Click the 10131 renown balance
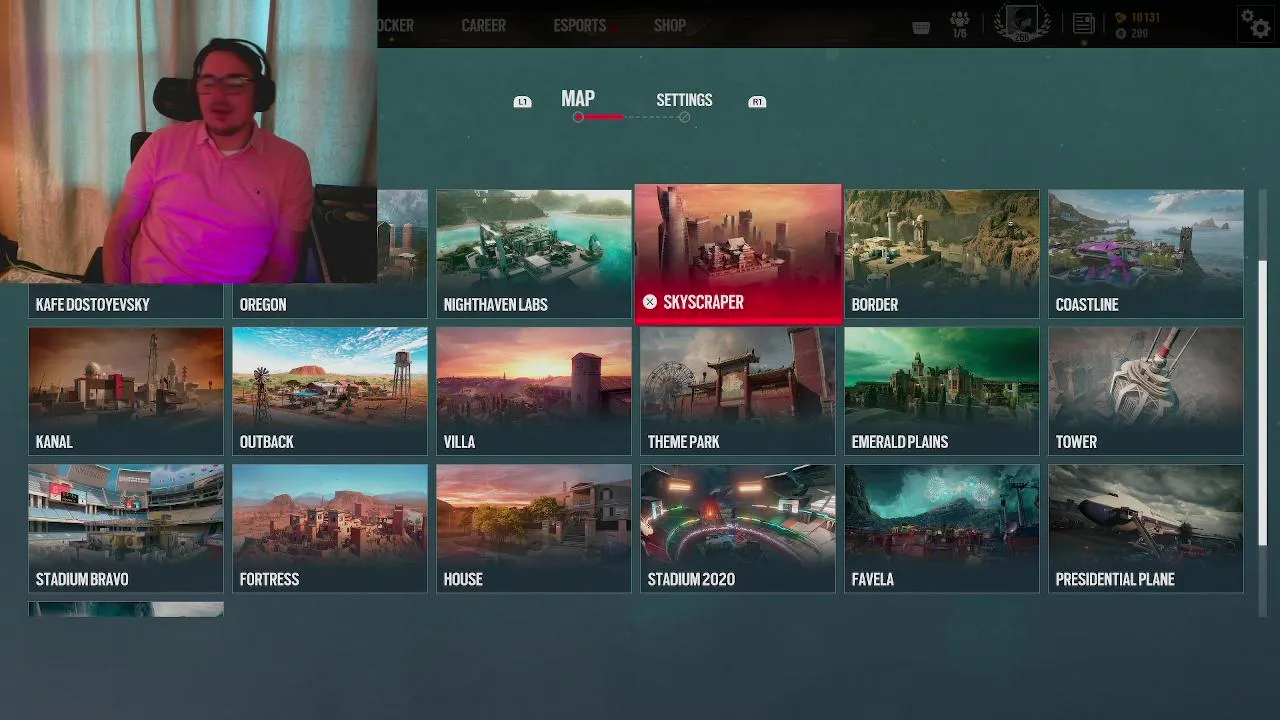The height and width of the screenshot is (720, 1280). tap(1145, 18)
